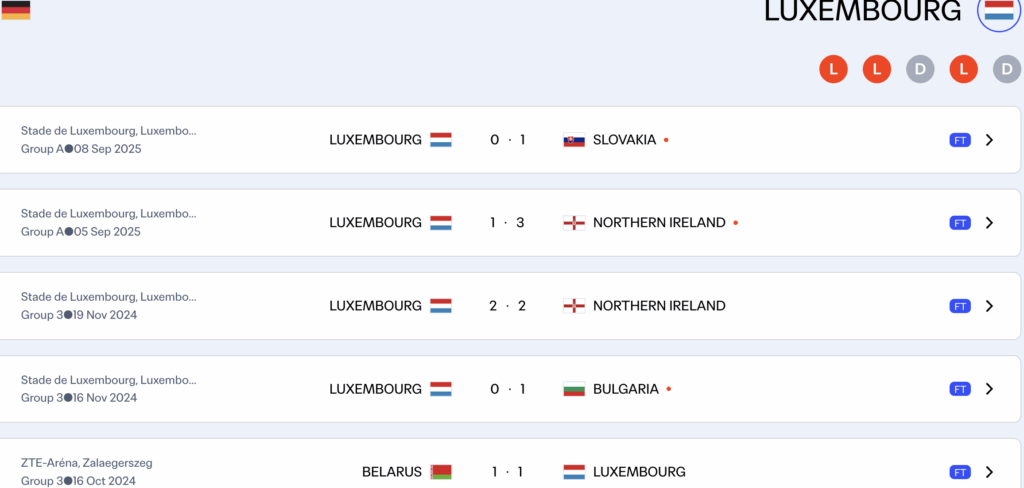Open the BELARUS team link
Viewport: 1024px width, 488px height.
(392, 472)
